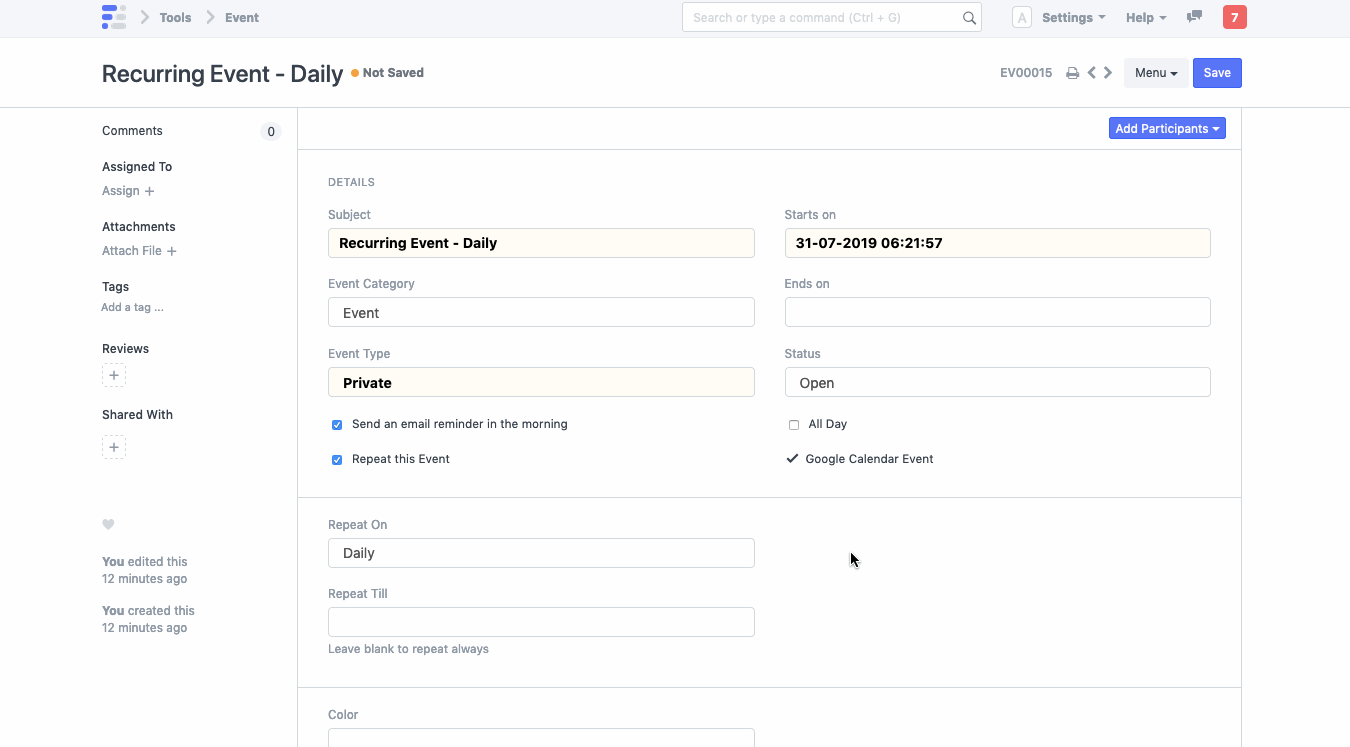This screenshot has width=1350, height=747.
Task: Go to next document using right chevron
Action: point(1107,72)
